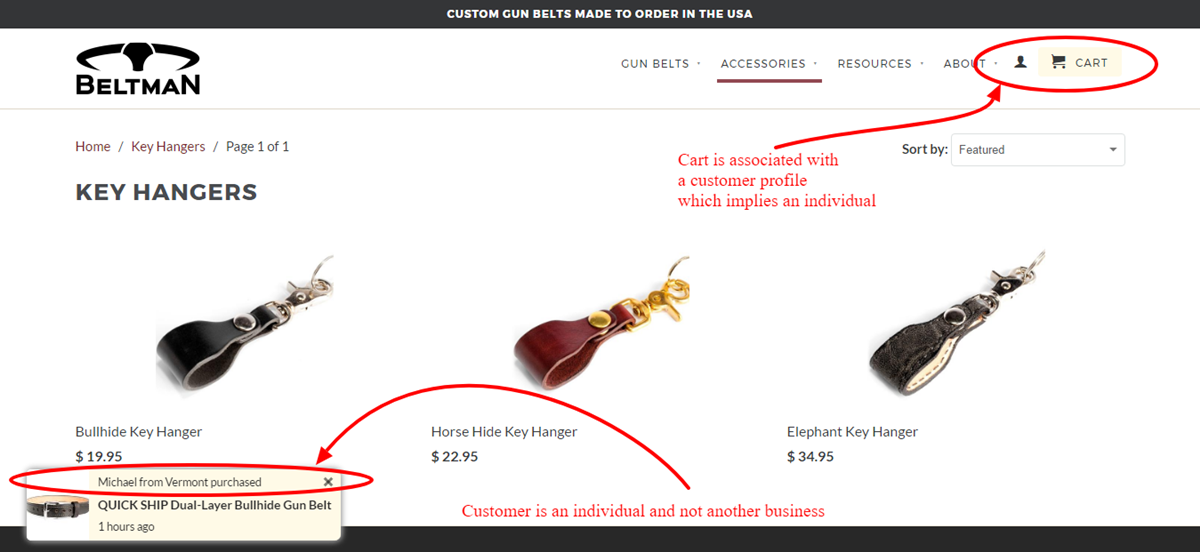The height and width of the screenshot is (552, 1200).
Task: Open the customer account profile icon
Action: click(x=1020, y=62)
